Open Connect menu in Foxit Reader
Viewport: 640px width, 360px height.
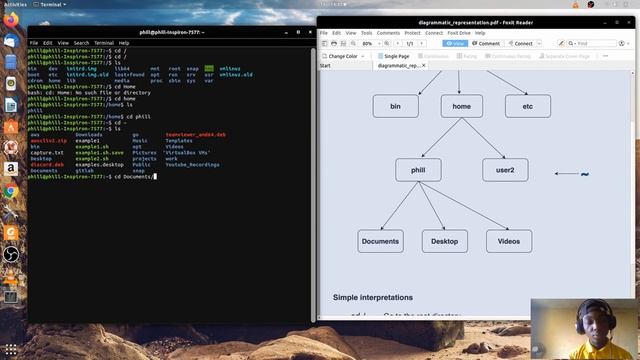click(x=433, y=33)
